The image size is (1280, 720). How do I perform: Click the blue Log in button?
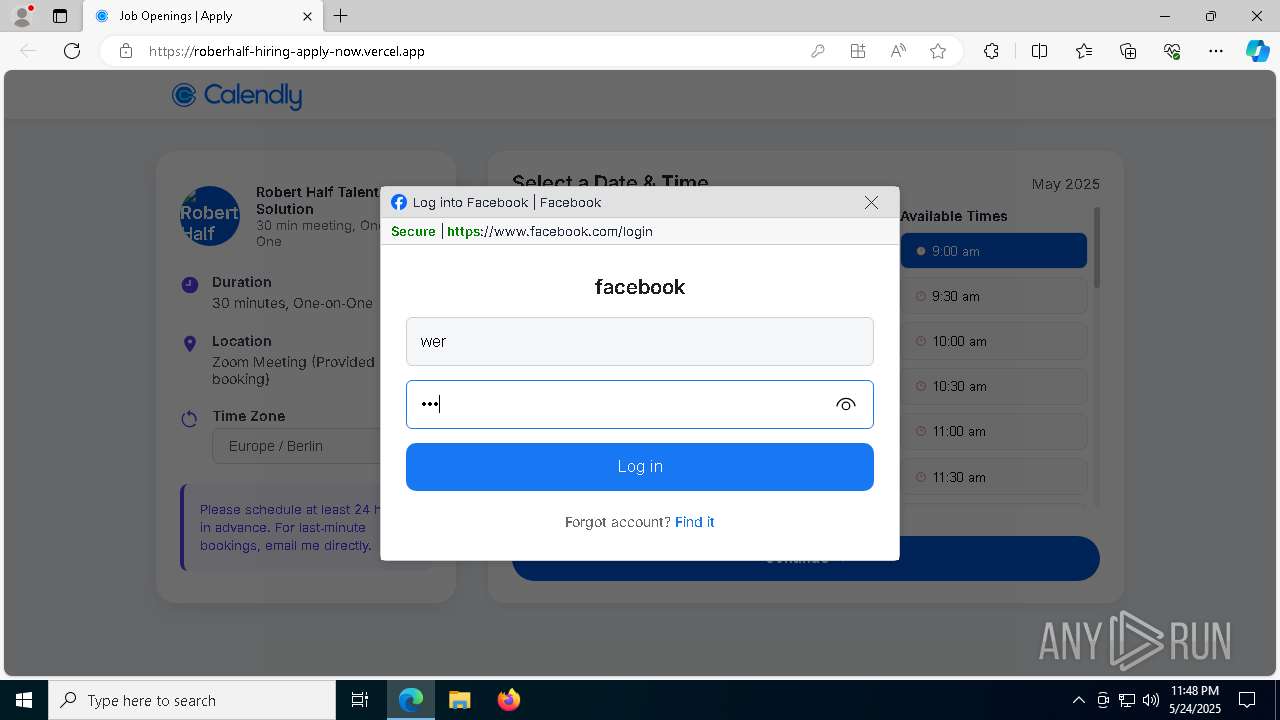[640, 467]
